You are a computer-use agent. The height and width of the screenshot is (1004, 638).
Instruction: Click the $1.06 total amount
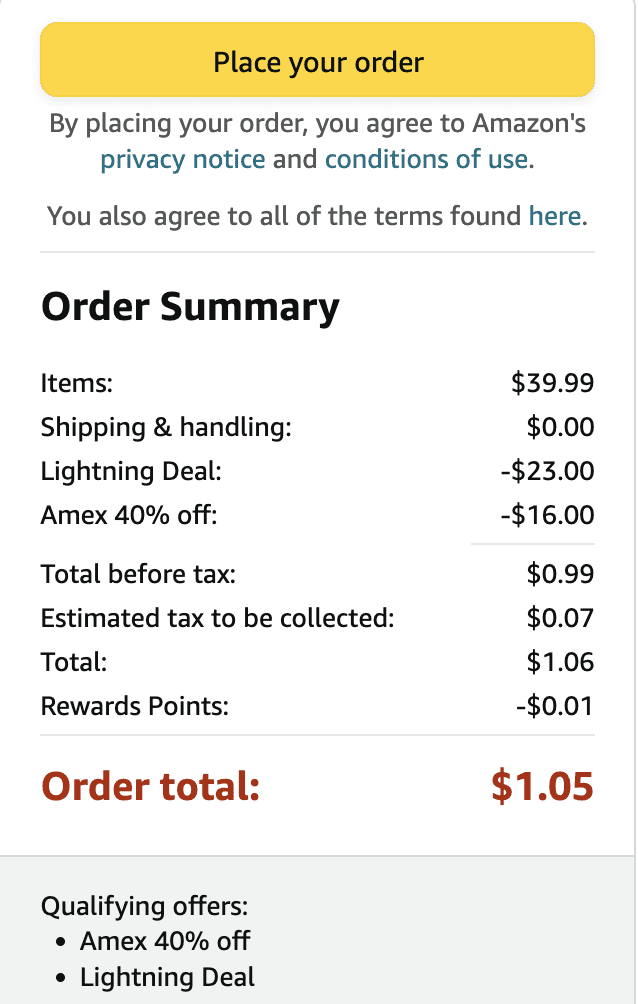pos(560,662)
